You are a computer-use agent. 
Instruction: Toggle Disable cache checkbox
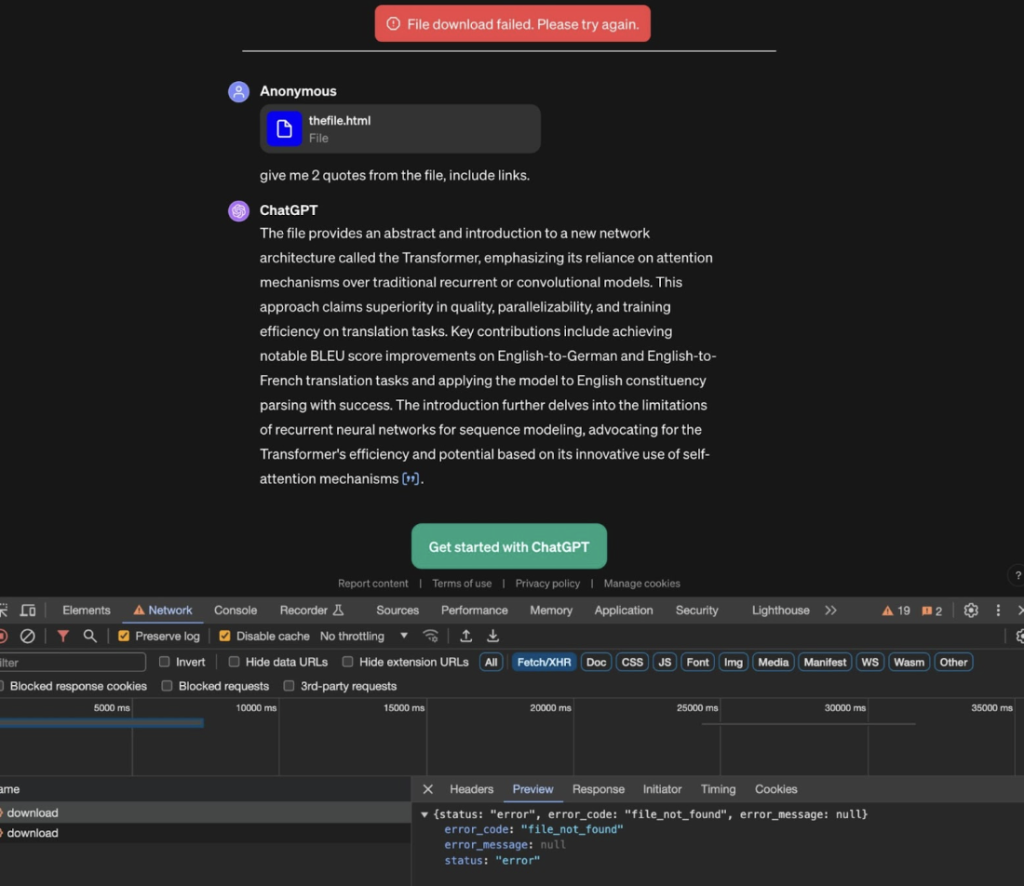[225, 636]
